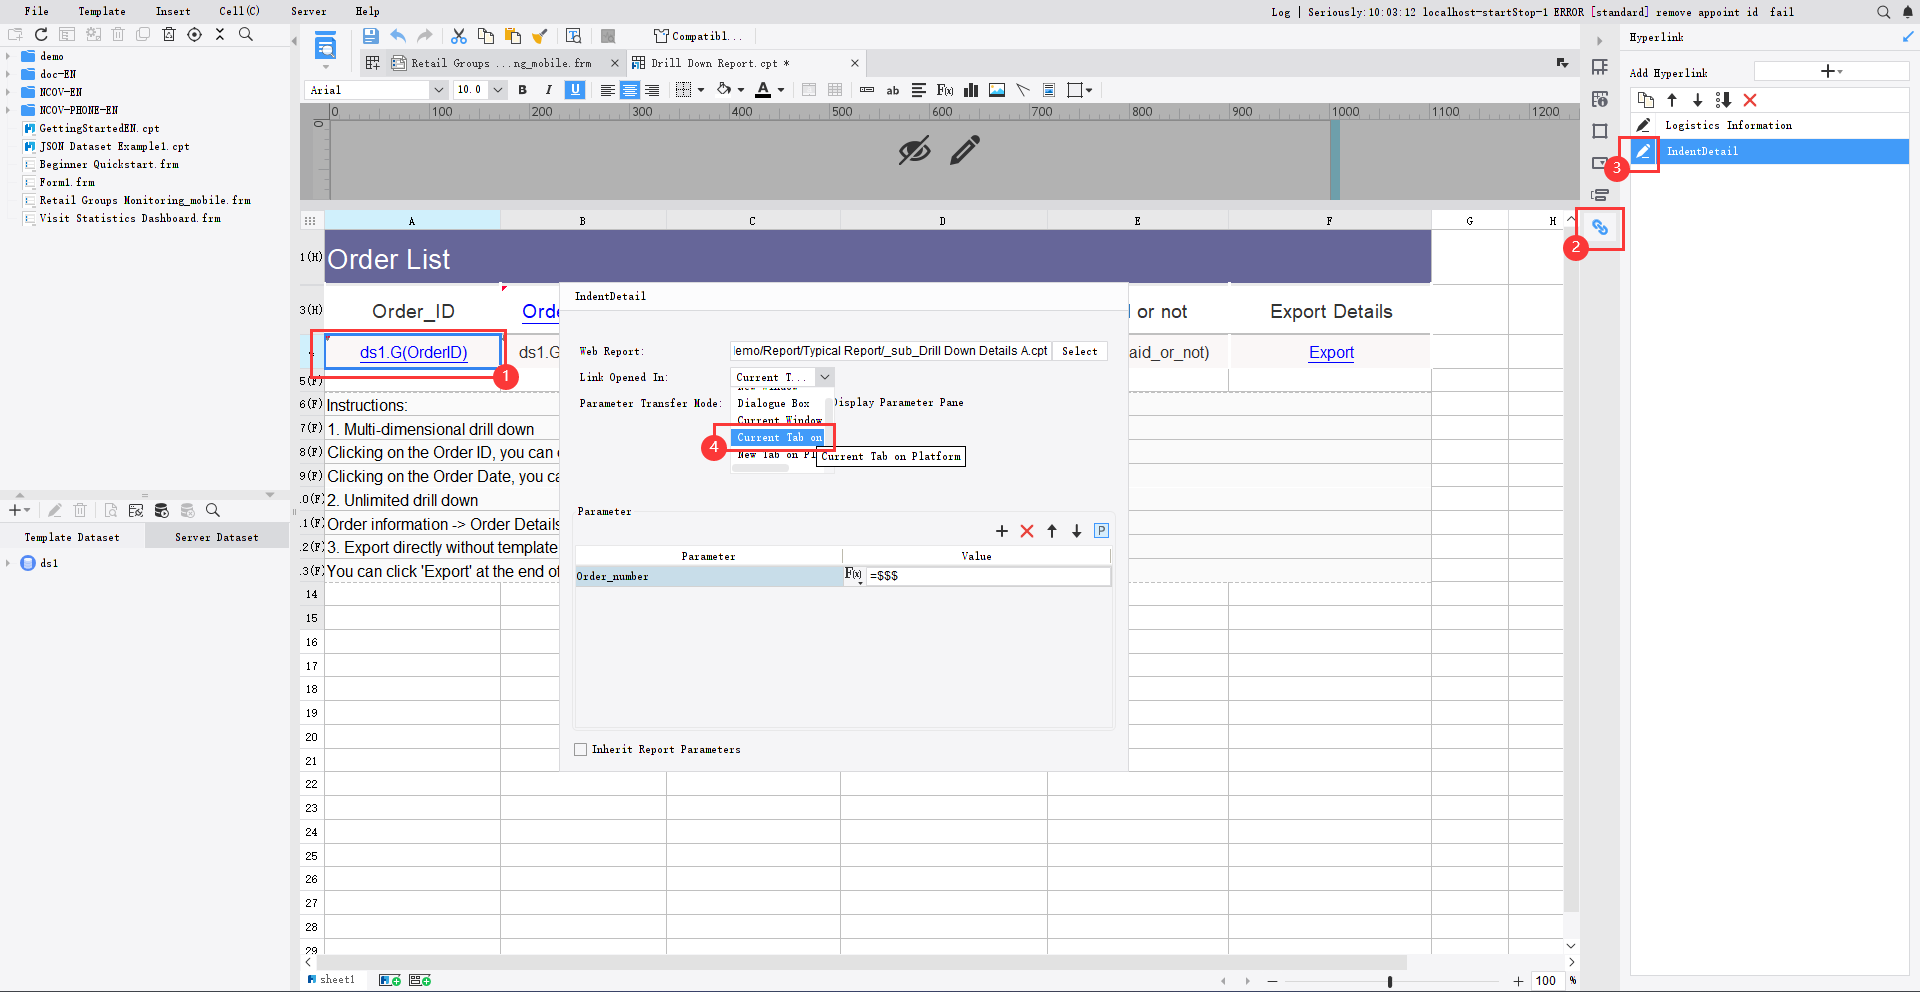Copy the IndentDetail hyperlink entry
Viewport: 1920px width, 992px height.
click(x=1647, y=100)
